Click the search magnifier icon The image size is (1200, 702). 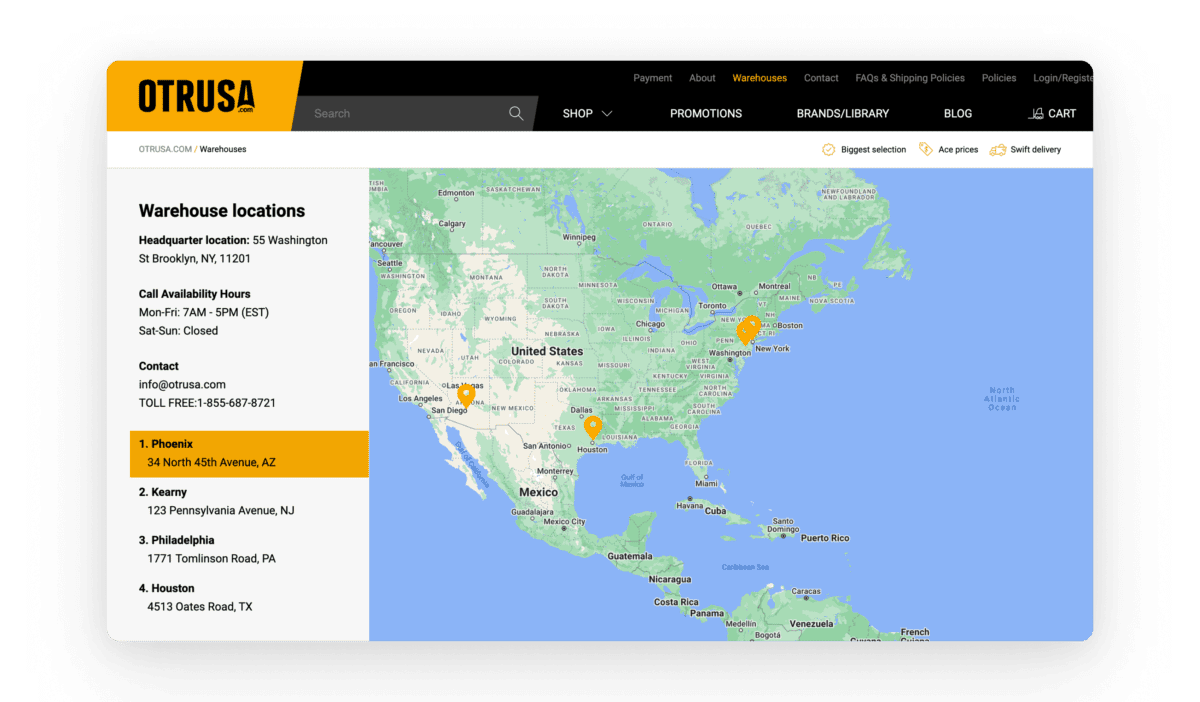click(516, 113)
